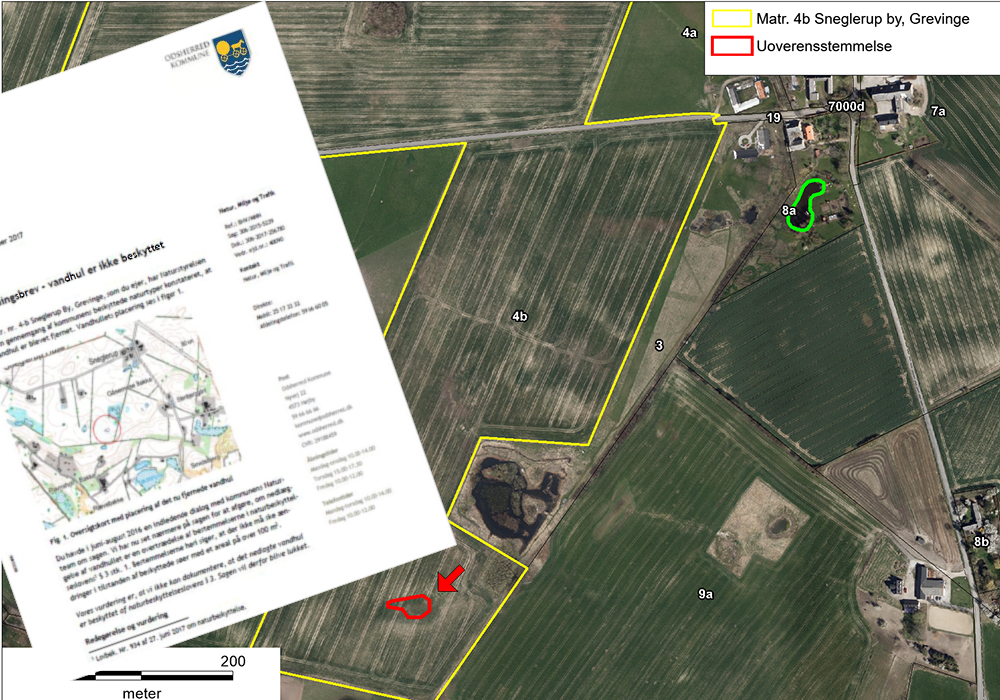1000x700 pixels.
Task: Select the parcel label 8b
Action: pos(981,541)
